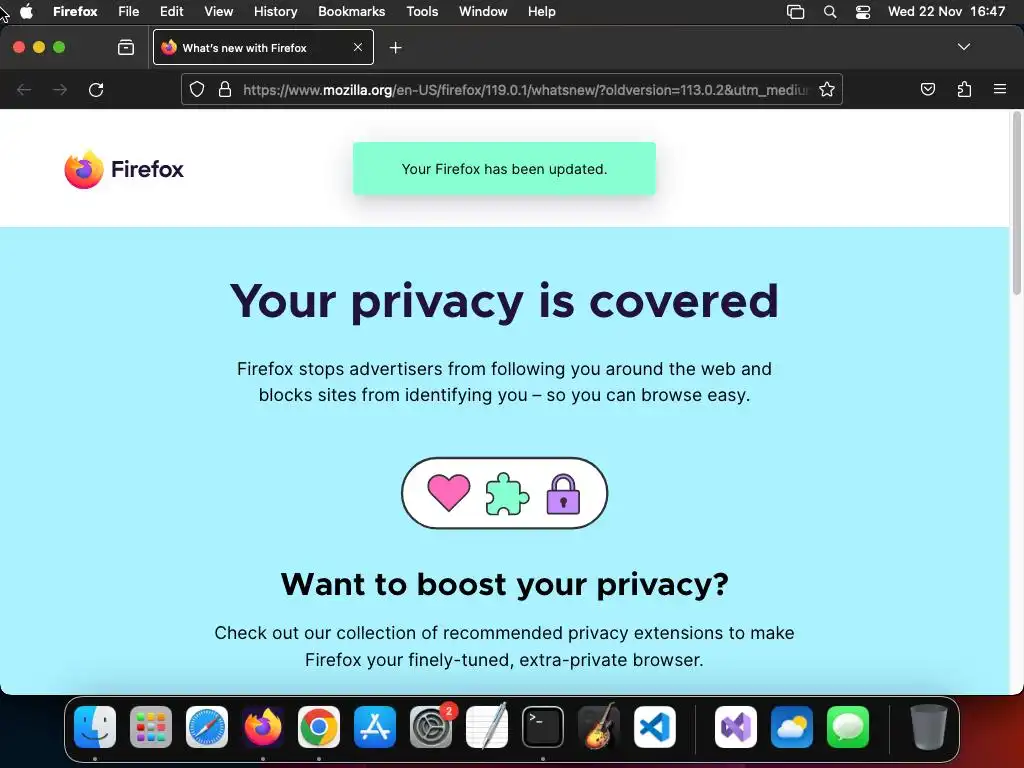Open the File menu

[x=129, y=11]
